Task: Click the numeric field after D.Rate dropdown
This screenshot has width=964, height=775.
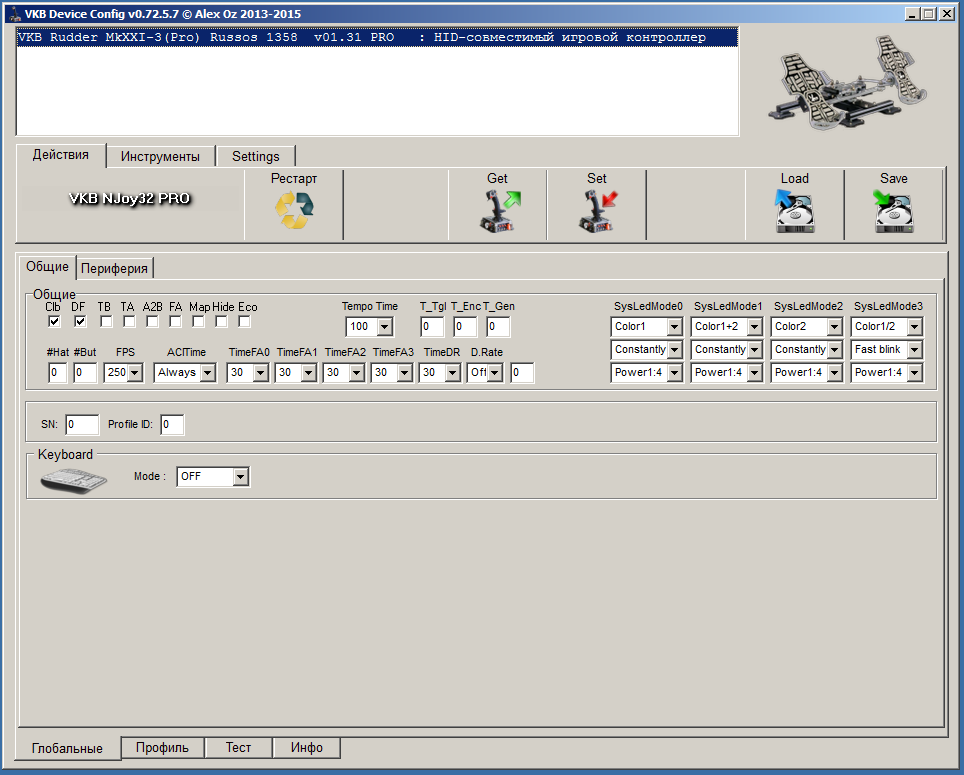Action: pos(522,372)
